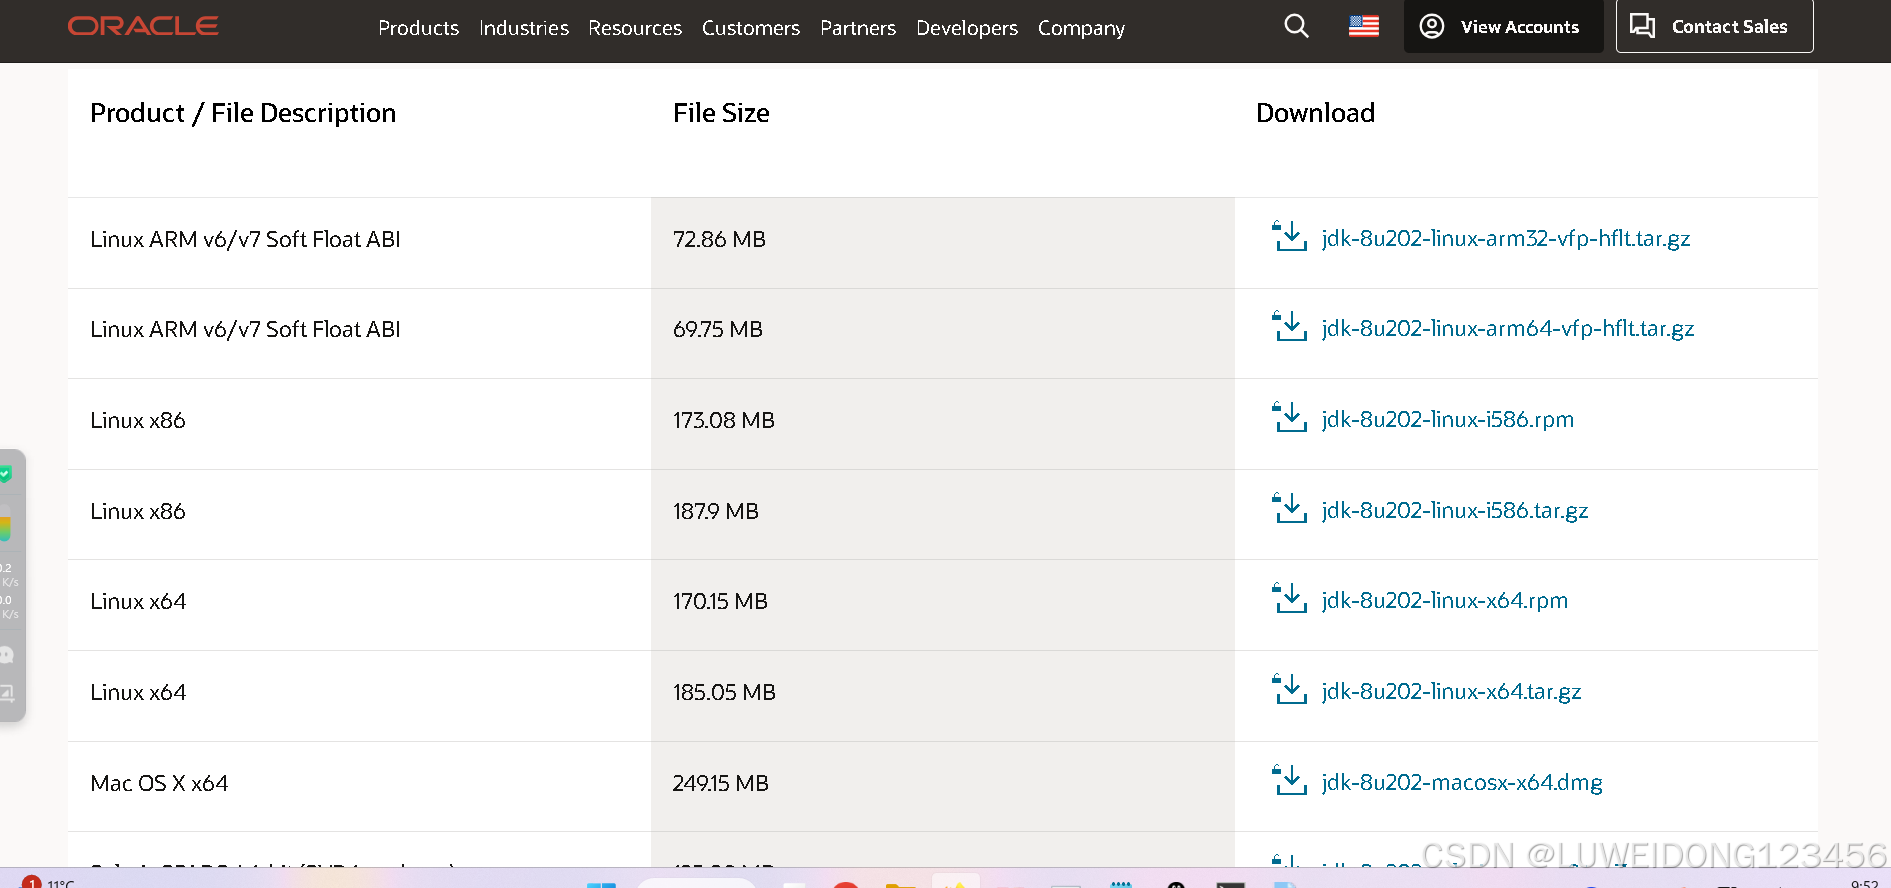Open the Company menu
This screenshot has width=1891, height=888.
coord(1081,28)
